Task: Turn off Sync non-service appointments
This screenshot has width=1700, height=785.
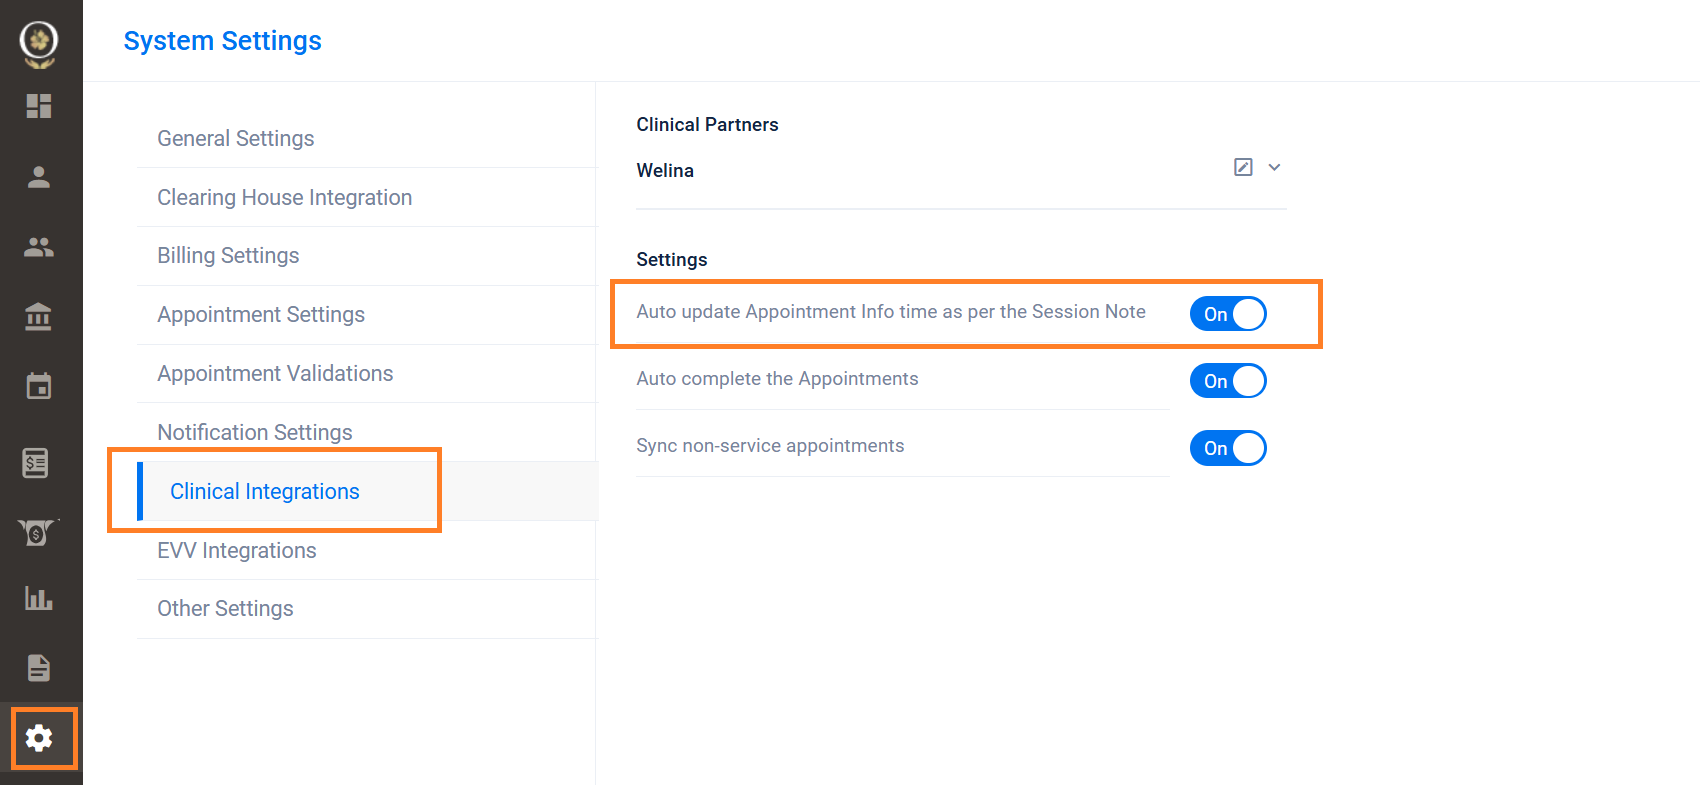Action: pyautogui.click(x=1228, y=448)
